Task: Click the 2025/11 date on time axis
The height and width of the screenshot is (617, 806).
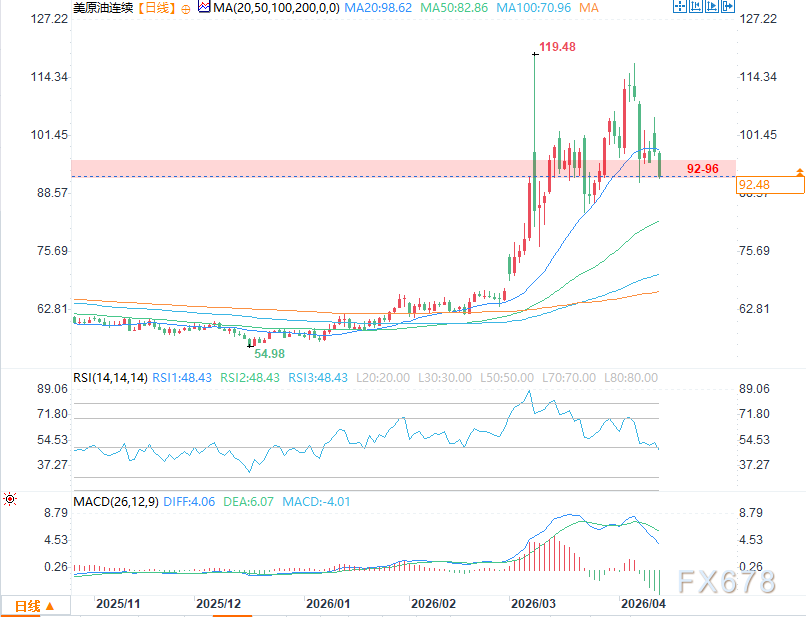Action: [118, 604]
